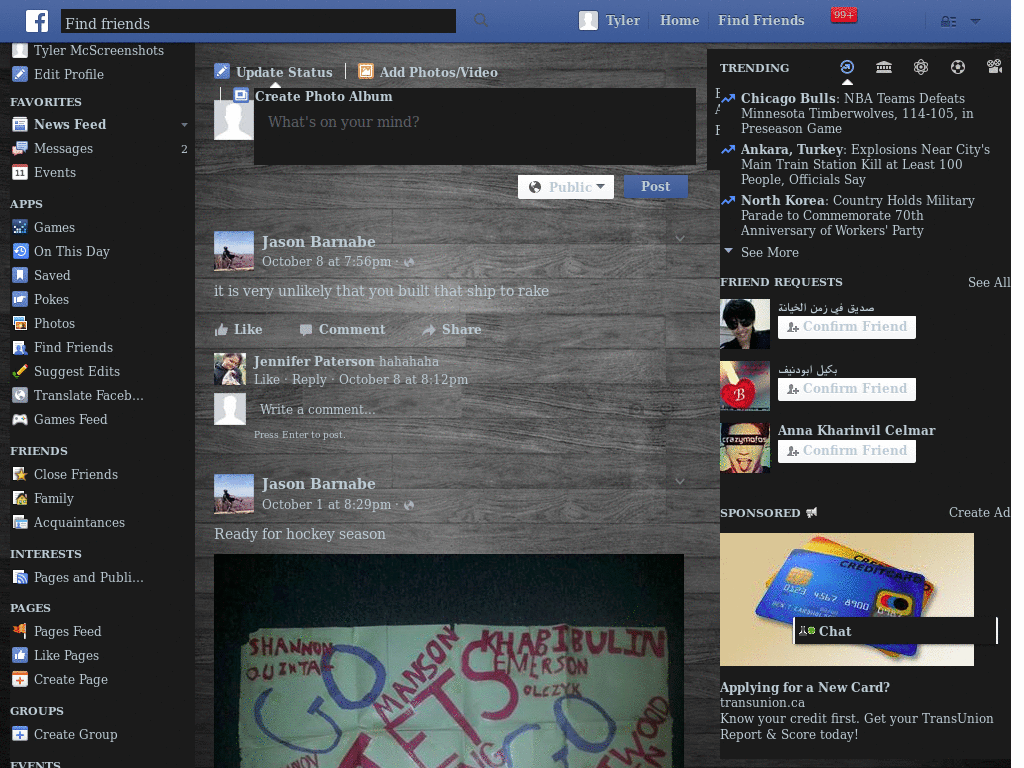Click the Acquaintances friend list
The image size is (1024, 768).
(79, 522)
